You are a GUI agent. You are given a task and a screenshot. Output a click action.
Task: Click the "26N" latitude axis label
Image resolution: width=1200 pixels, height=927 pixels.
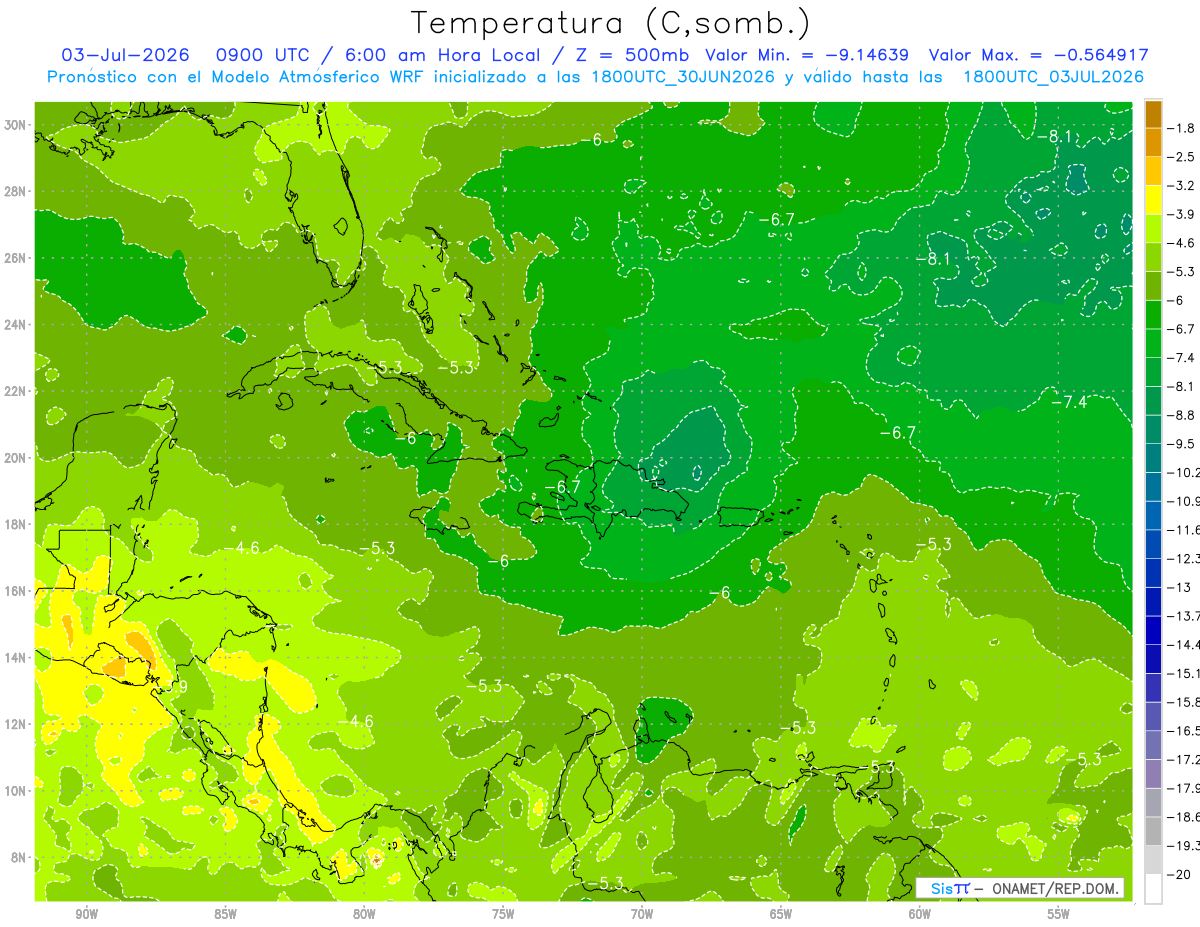[15, 258]
